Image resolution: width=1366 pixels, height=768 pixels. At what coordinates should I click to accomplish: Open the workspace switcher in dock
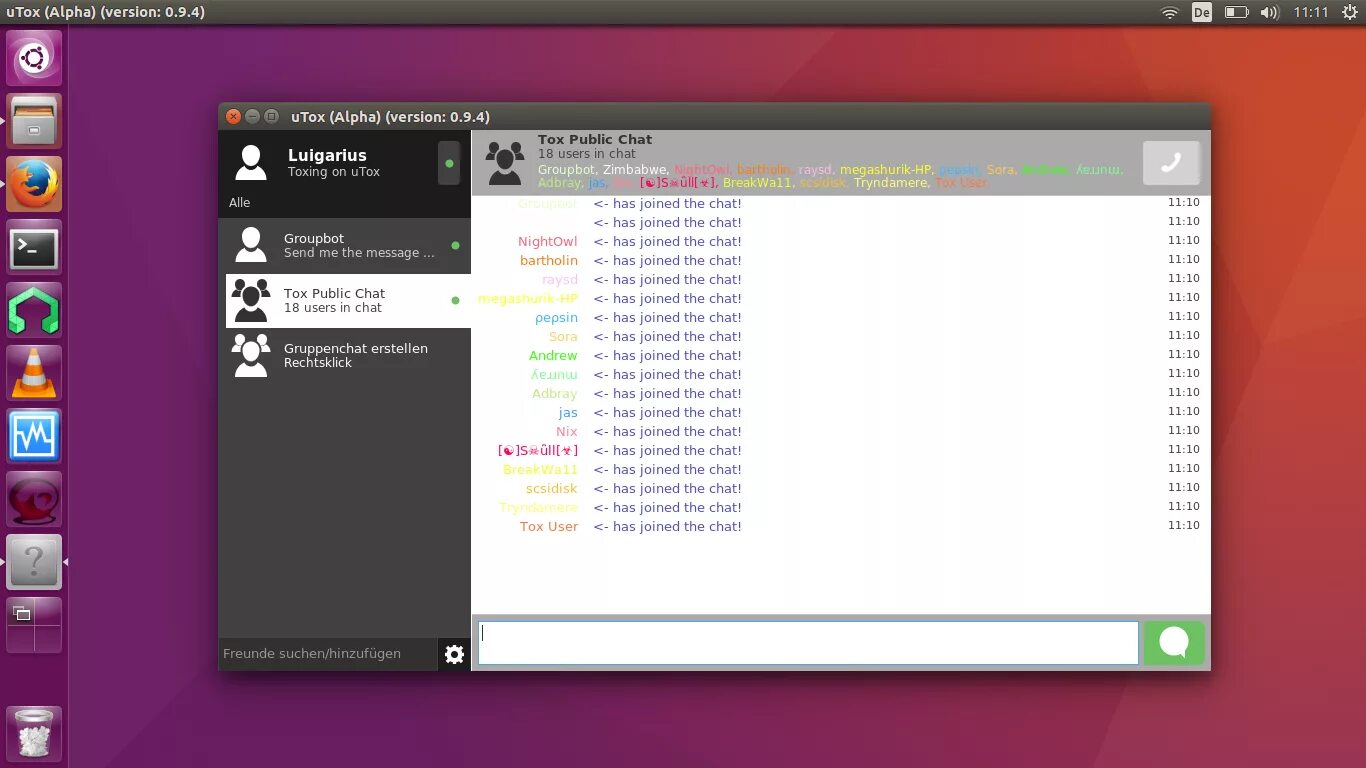click(x=34, y=625)
